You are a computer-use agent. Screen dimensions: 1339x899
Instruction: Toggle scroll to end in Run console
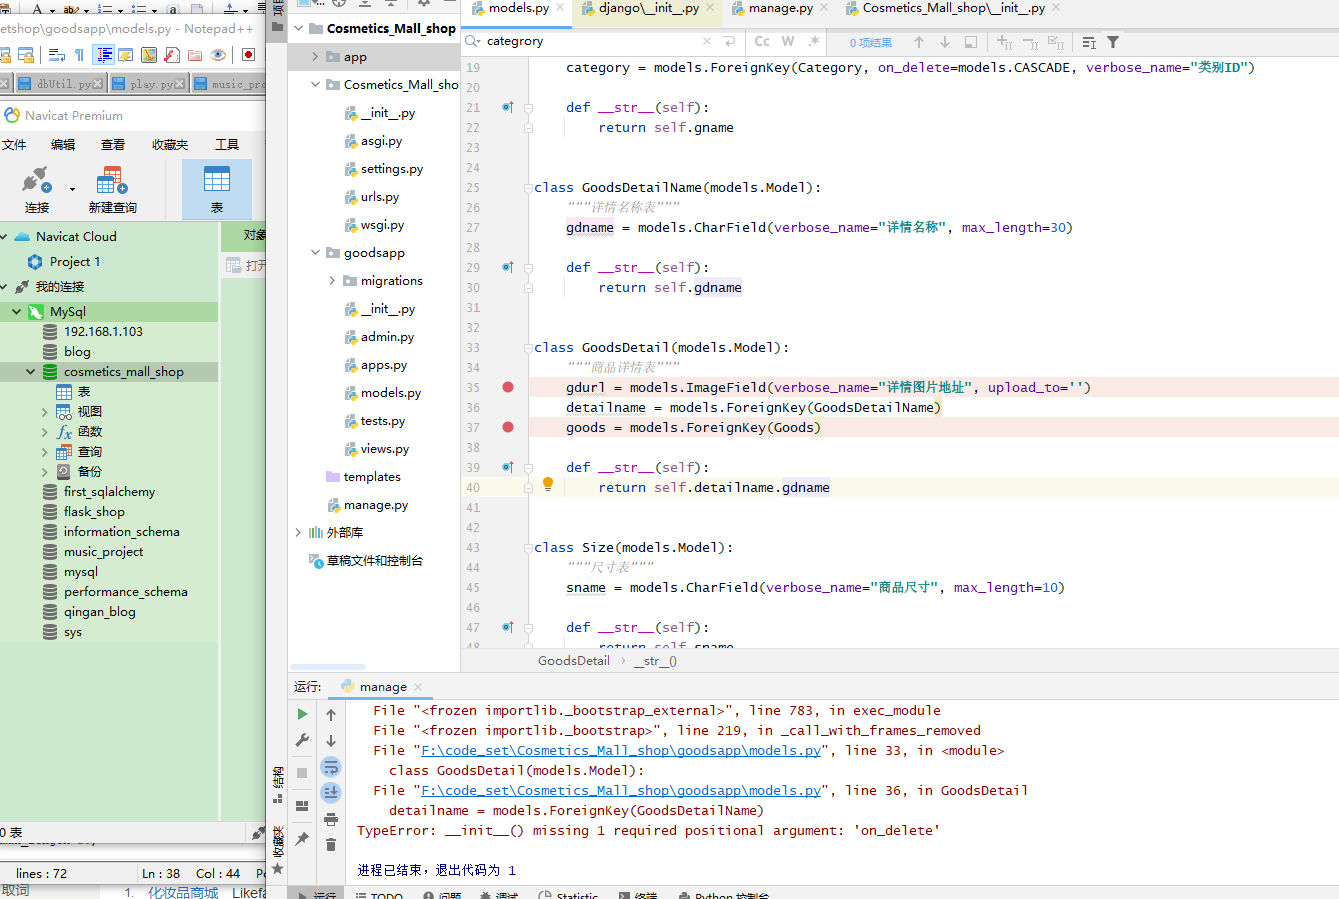click(x=331, y=793)
